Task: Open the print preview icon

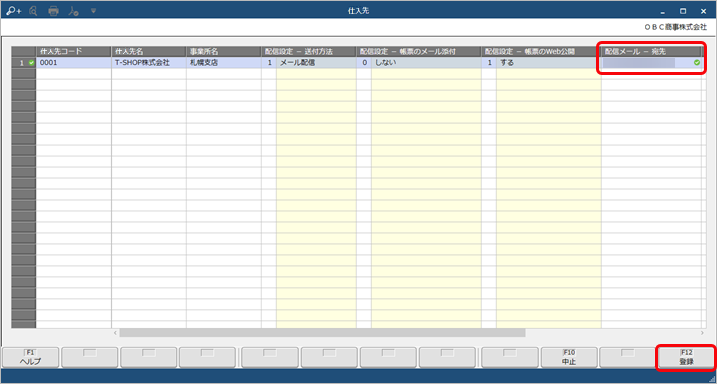Action: tap(33, 11)
